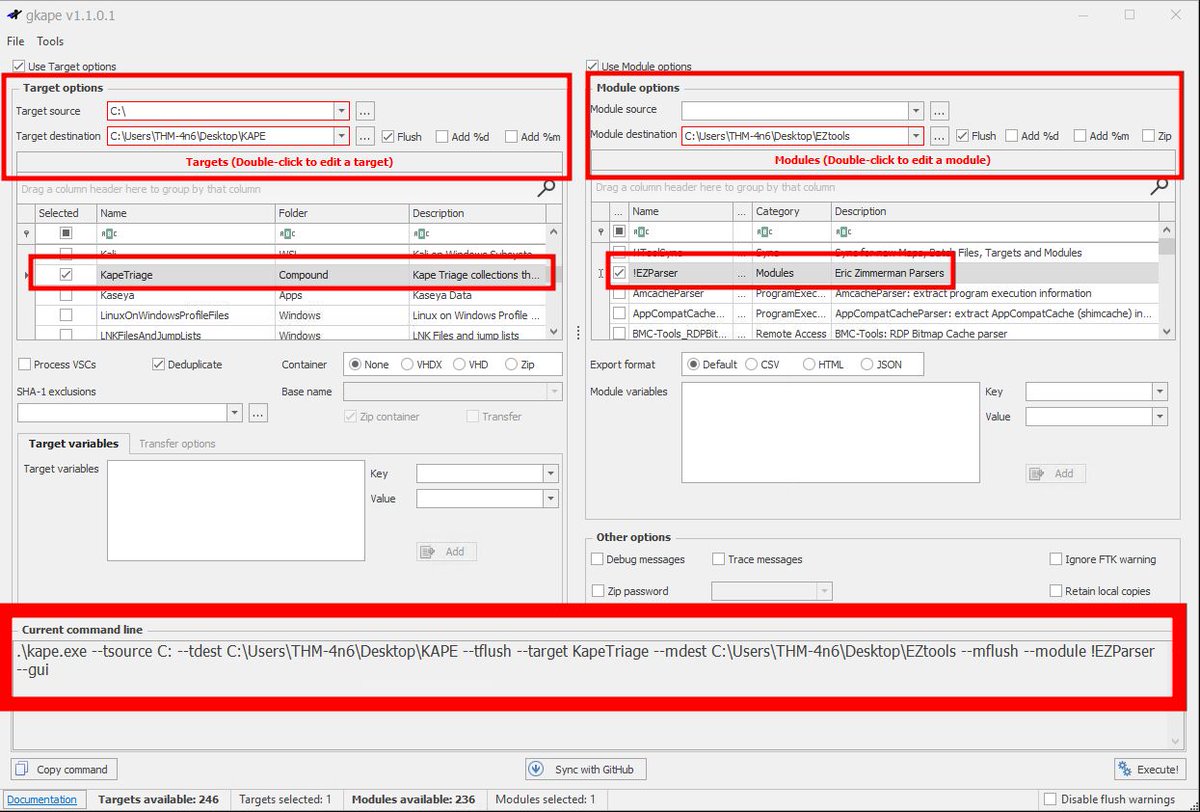Click Sync with GitHub button
Screen dimensions: 1200x812
(586, 769)
